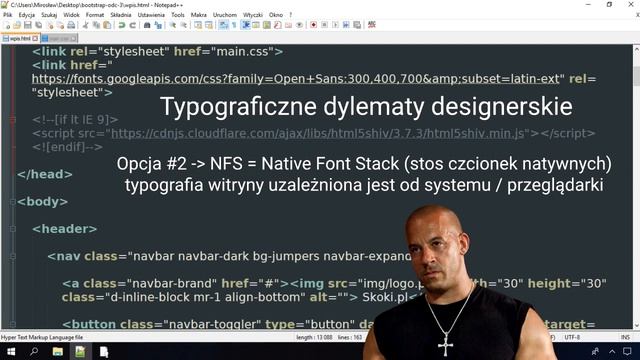Save the current file with the floppy icon
The width and height of the screenshot is (640, 360).
pos(28,25)
